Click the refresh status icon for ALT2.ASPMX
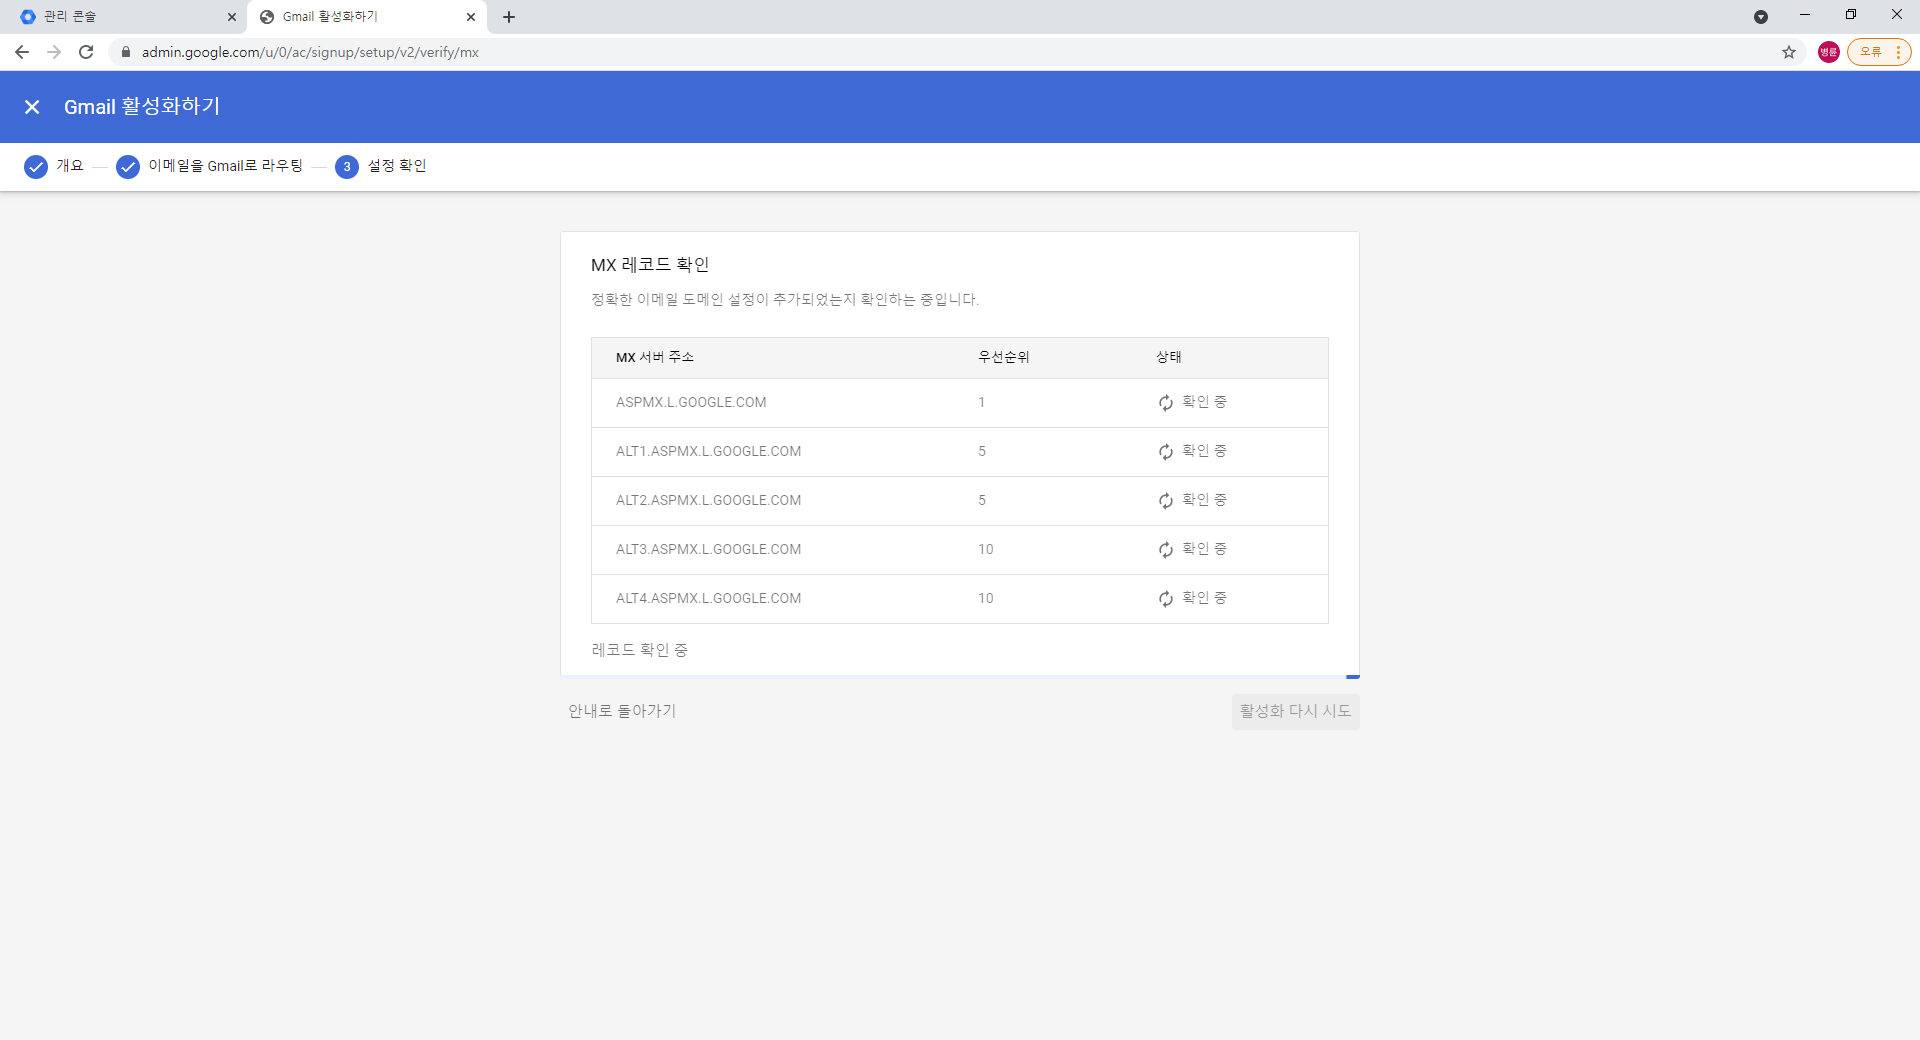1920x1040 pixels. [1166, 501]
